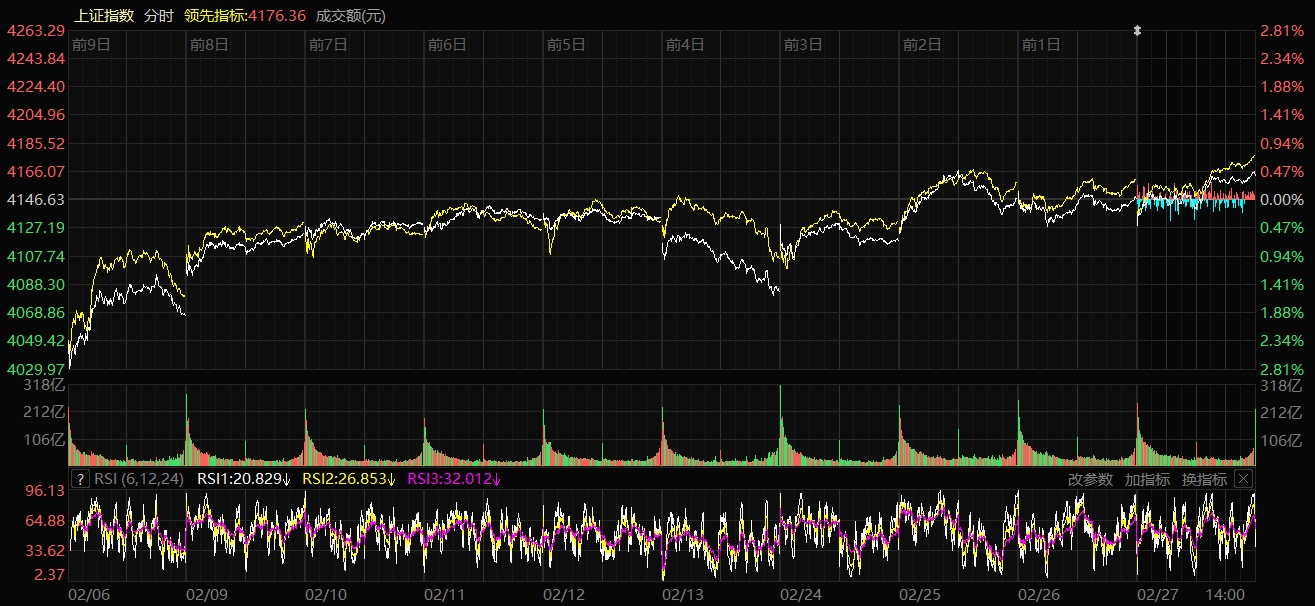Screen dimensions: 1315x606
Task: Select the 分时 chart mode label
Action: click(x=158, y=16)
